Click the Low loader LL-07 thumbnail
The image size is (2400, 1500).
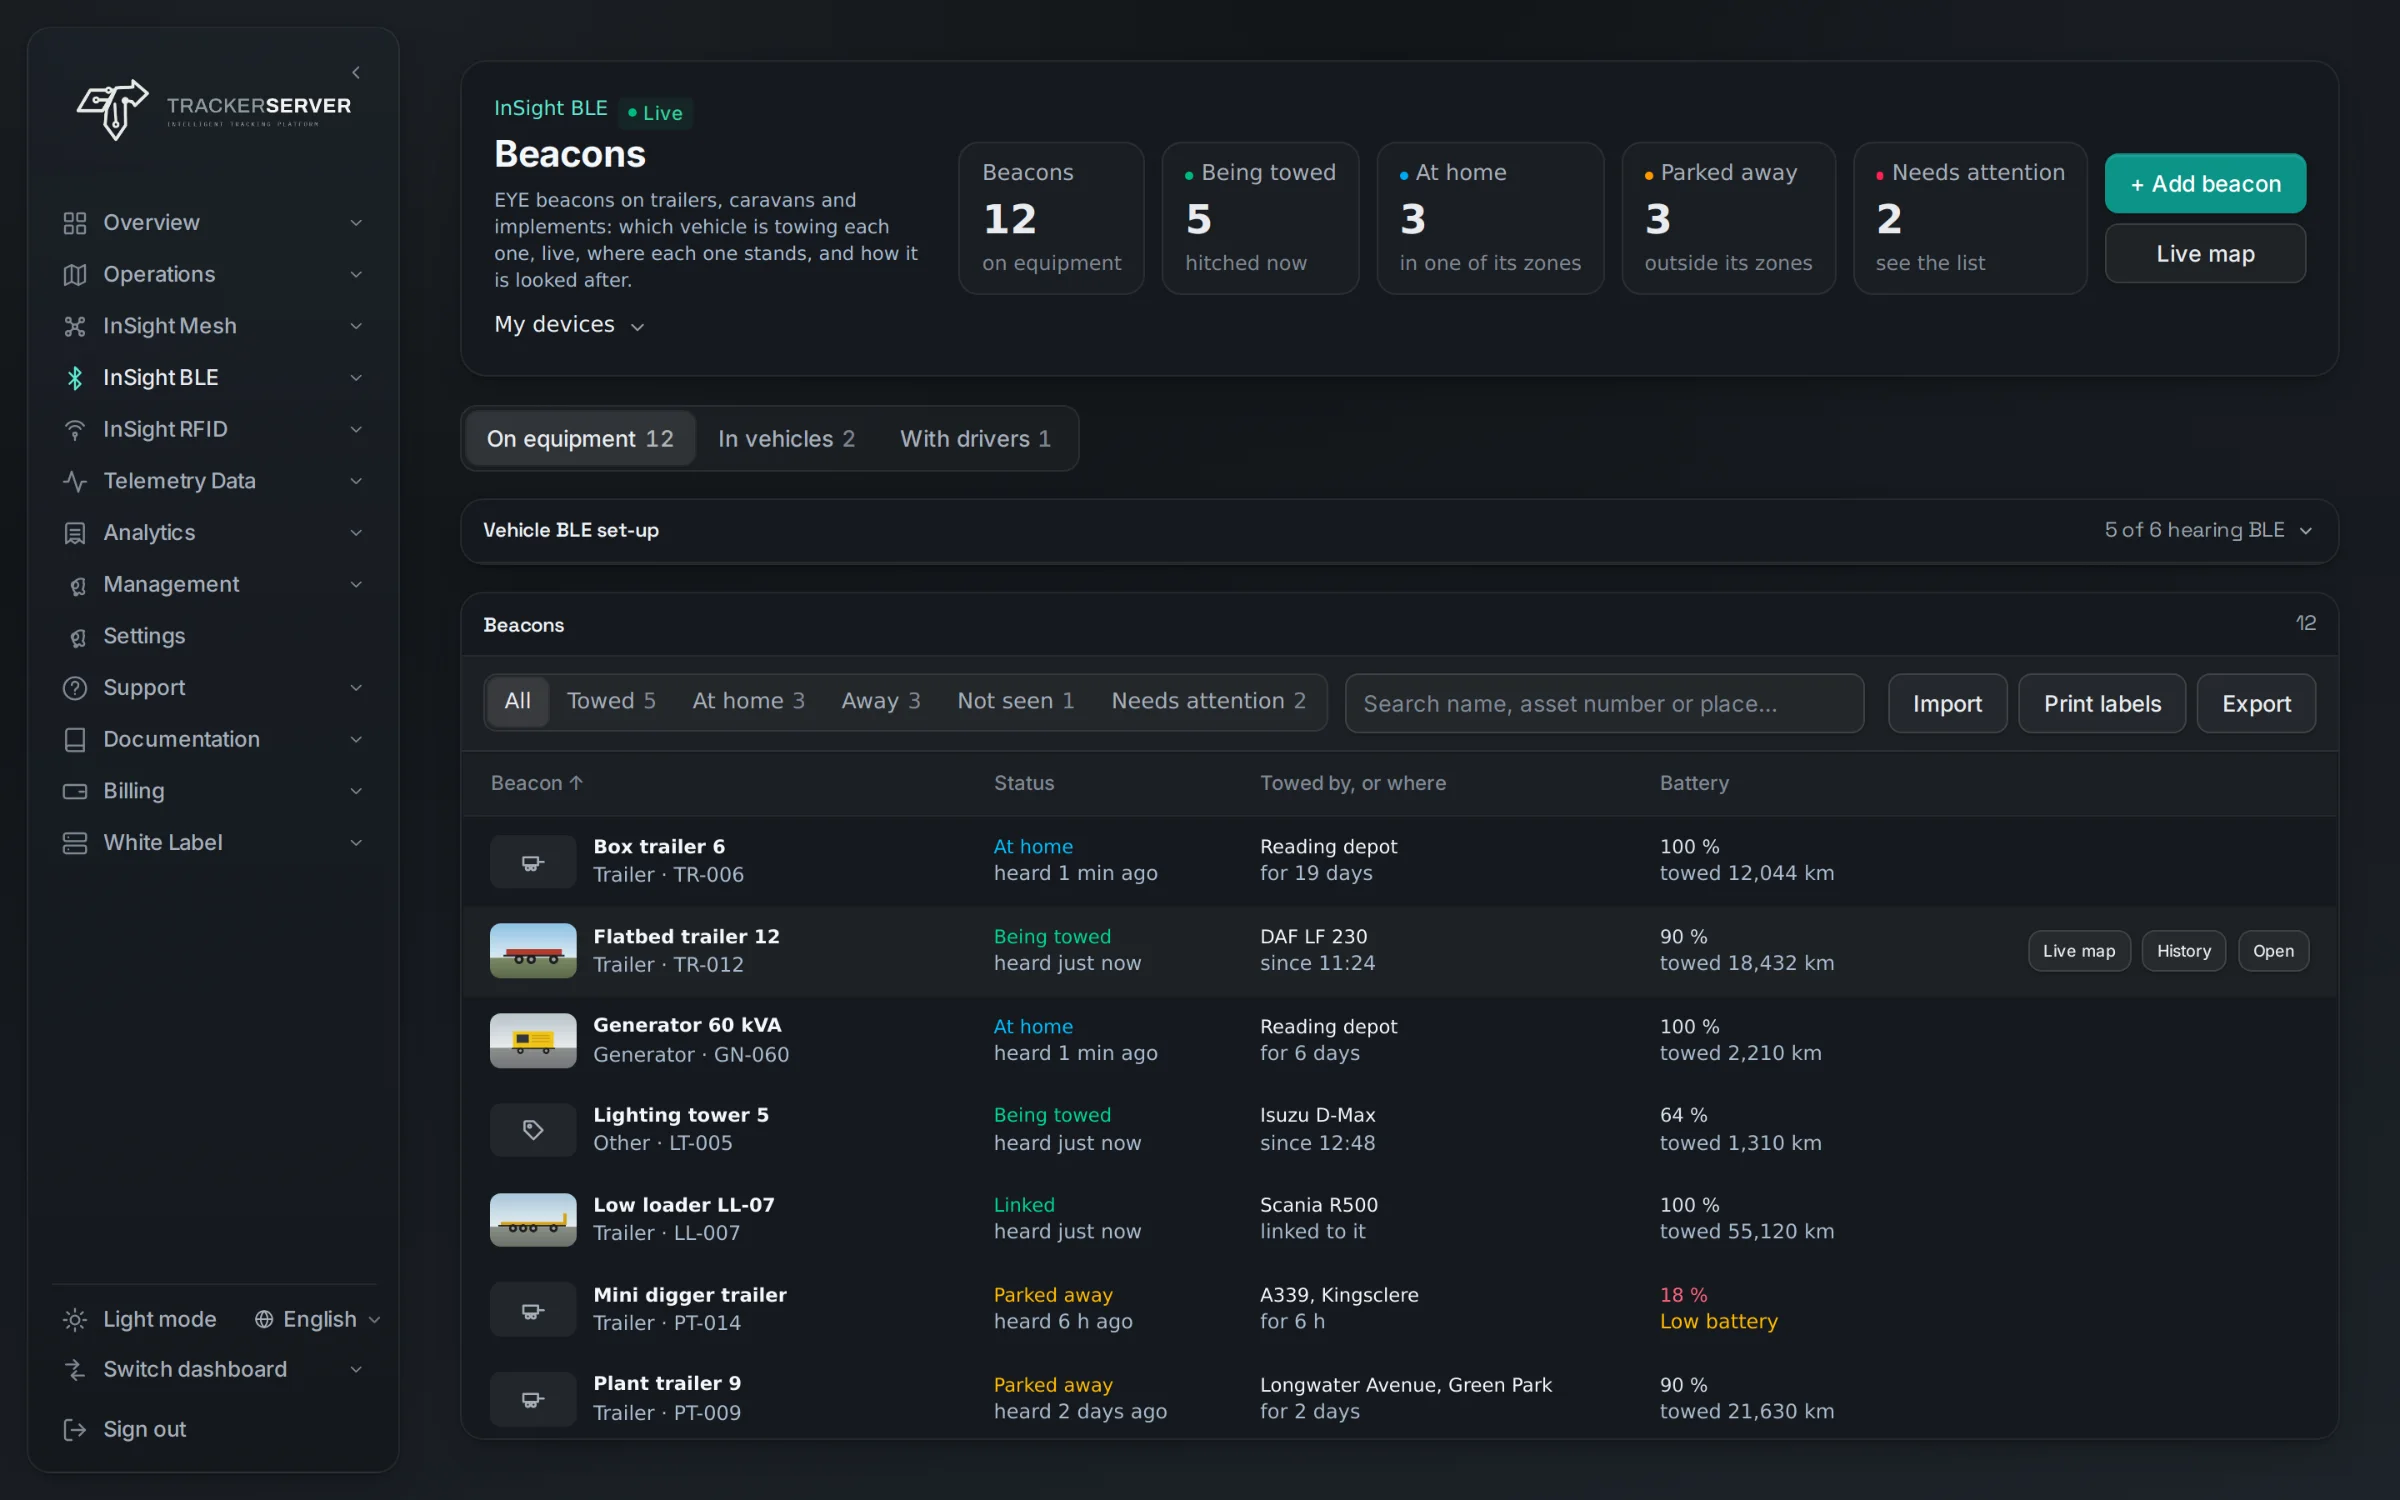[533, 1219]
